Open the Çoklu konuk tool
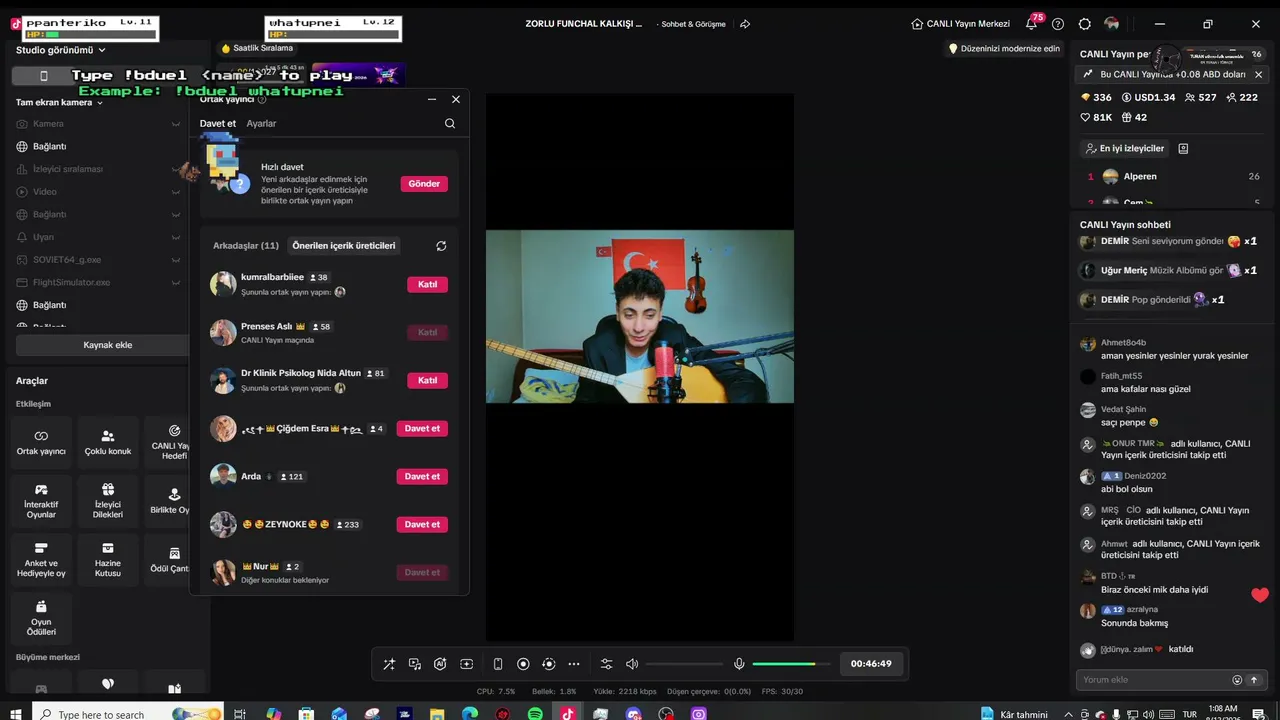This screenshot has height=720, width=1280. pos(108,442)
